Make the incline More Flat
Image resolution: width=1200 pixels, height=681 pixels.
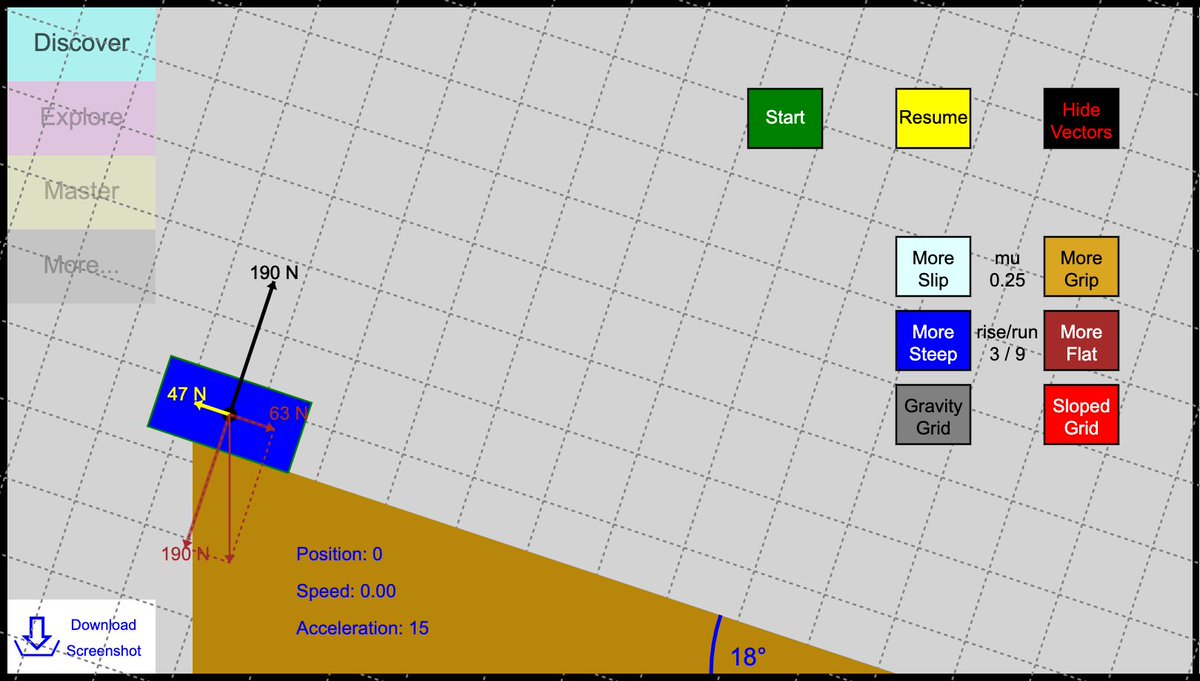pos(1081,341)
